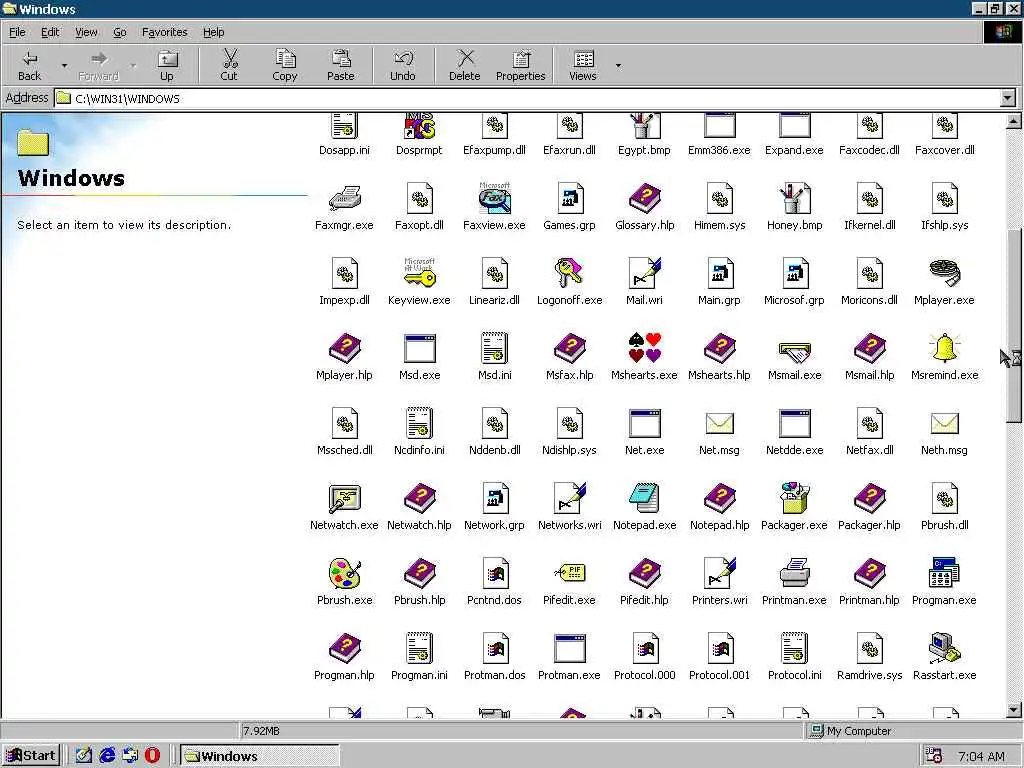This screenshot has height=768, width=1024.
Task: Select the Ramdrive.sys file name
Action: pyautogui.click(x=869, y=675)
